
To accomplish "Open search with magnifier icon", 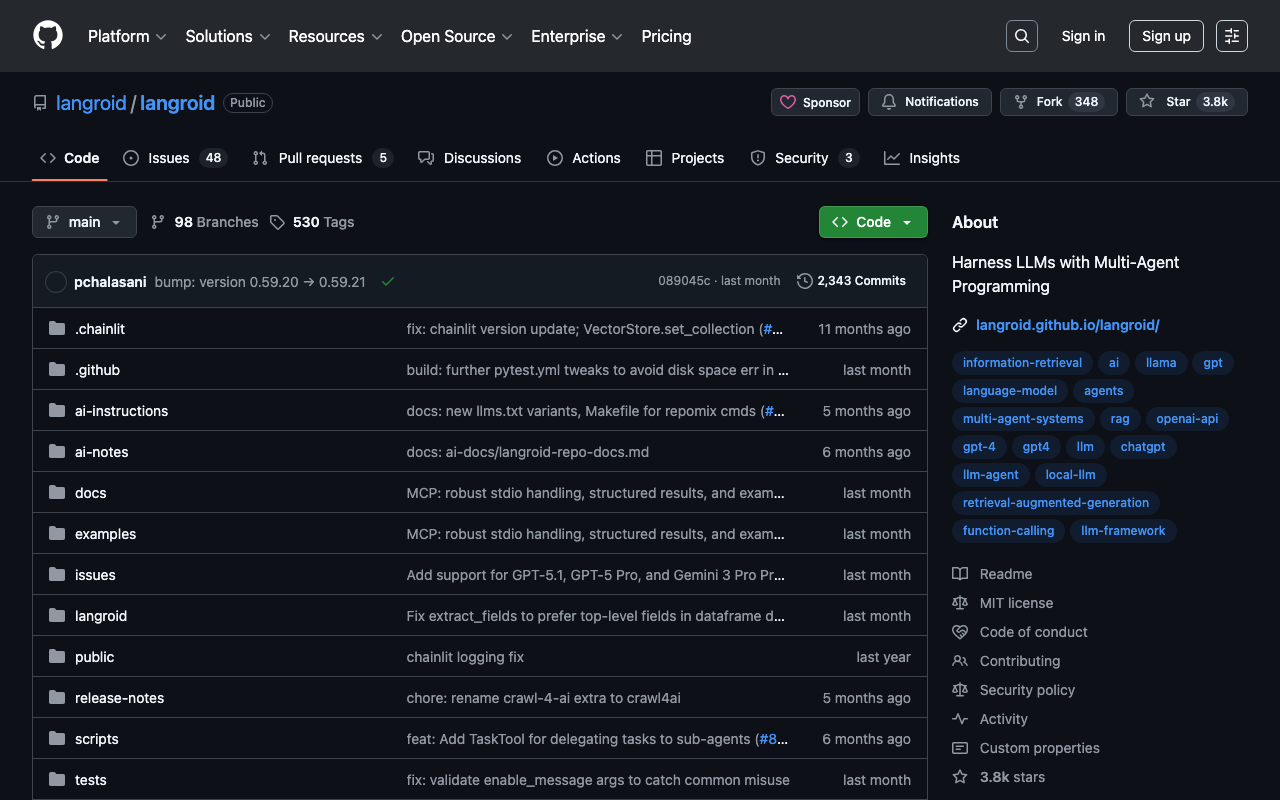I will coord(1021,36).
